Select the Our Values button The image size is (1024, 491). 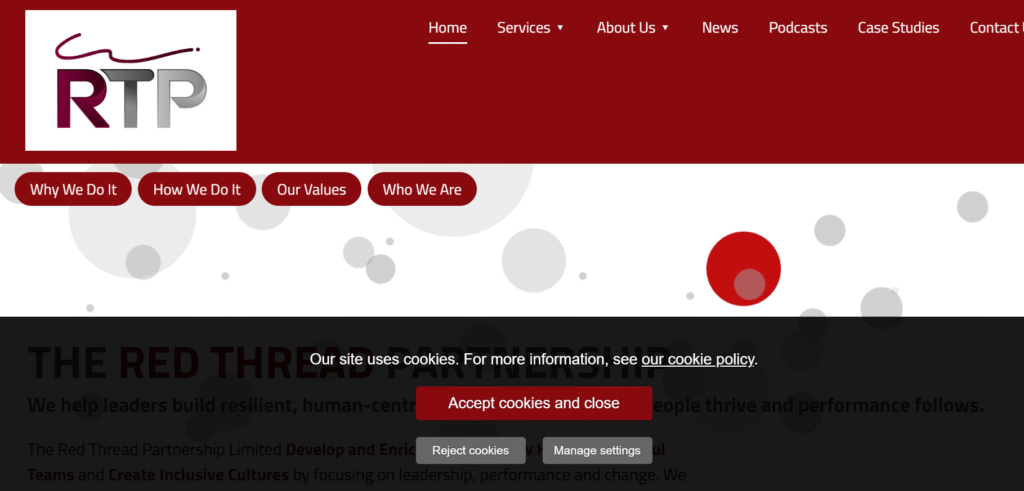312,189
